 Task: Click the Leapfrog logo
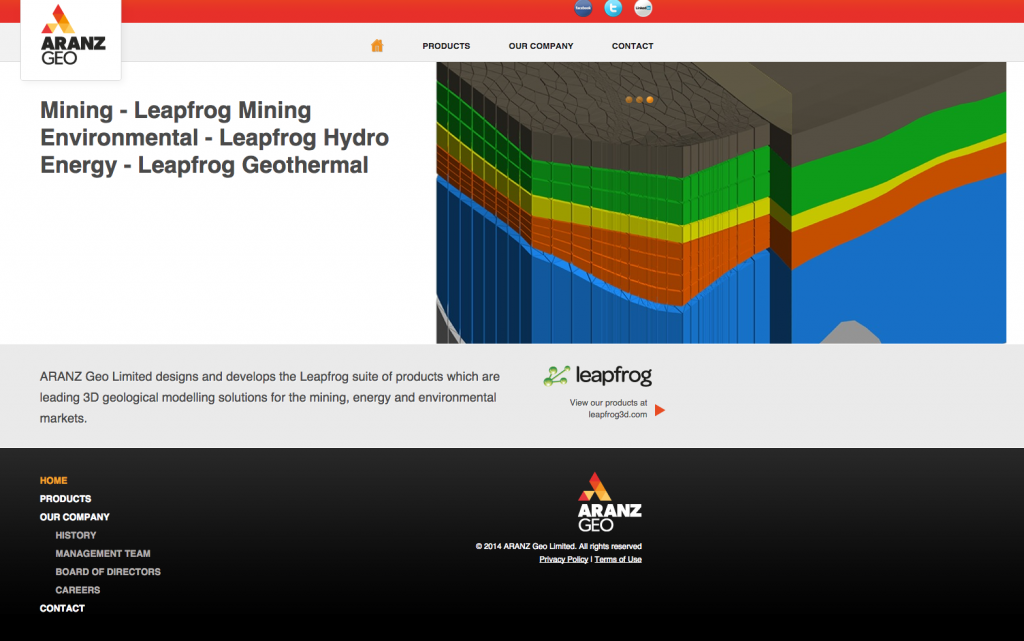click(x=598, y=376)
